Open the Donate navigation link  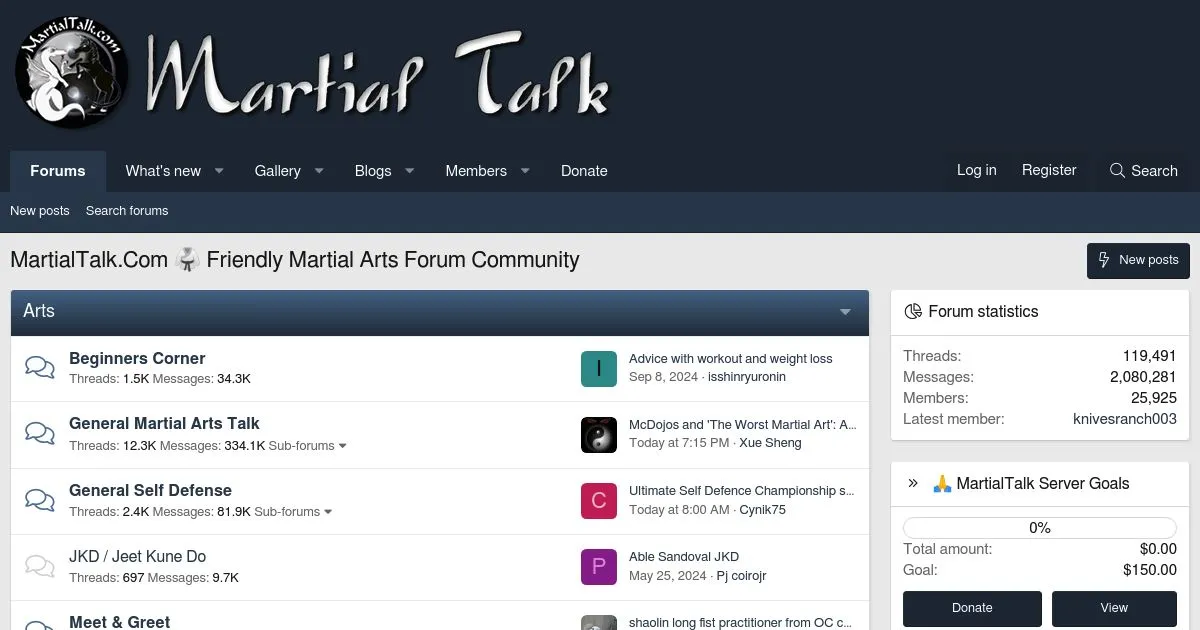[584, 171]
